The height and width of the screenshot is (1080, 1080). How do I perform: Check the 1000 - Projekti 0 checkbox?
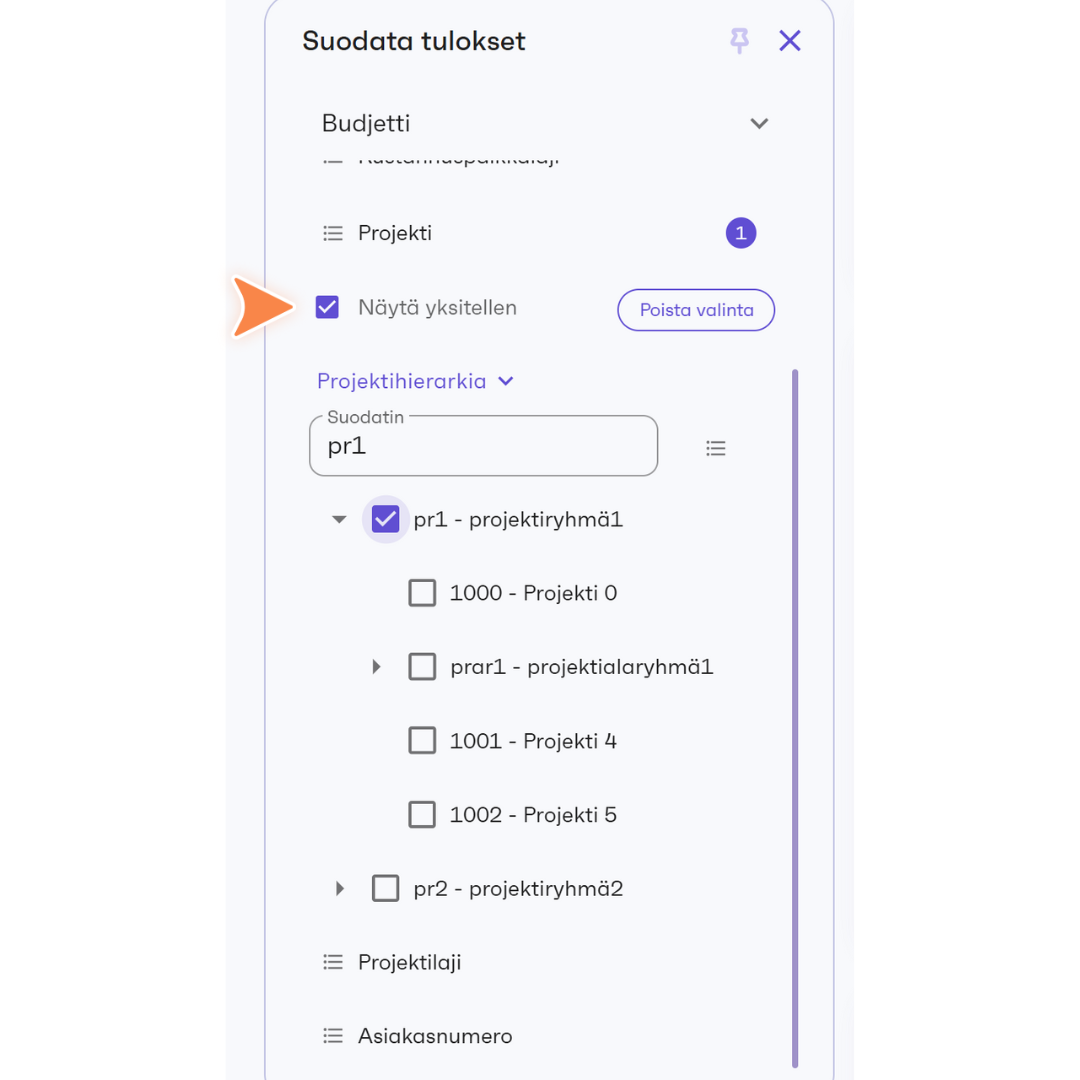(x=422, y=593)
